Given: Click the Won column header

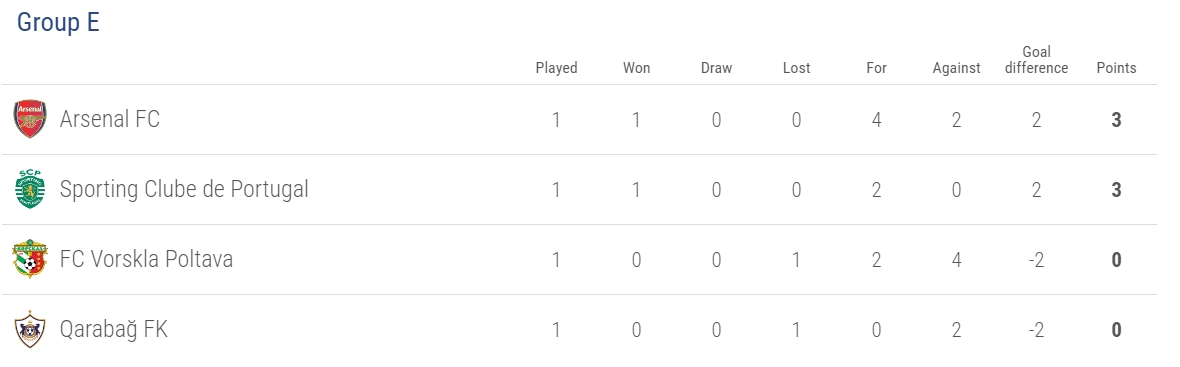Looking at the screenshot, I should coord(636,68).
